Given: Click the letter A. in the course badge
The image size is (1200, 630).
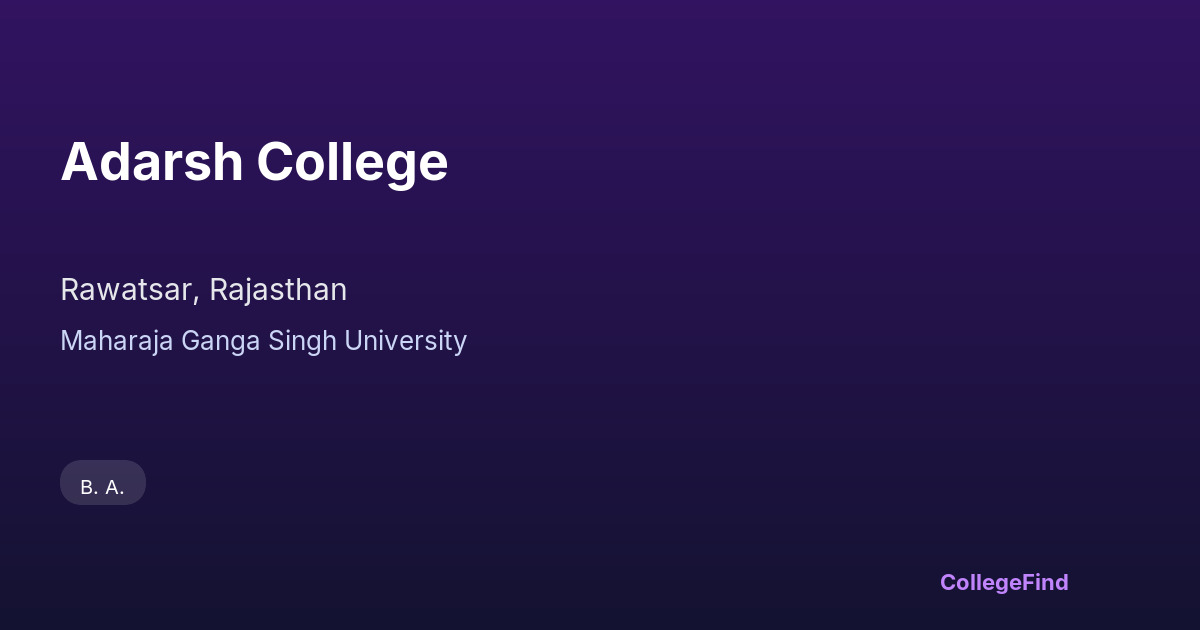Looking at the screenshot, I should pyautogui.click(x=115, y=487).
